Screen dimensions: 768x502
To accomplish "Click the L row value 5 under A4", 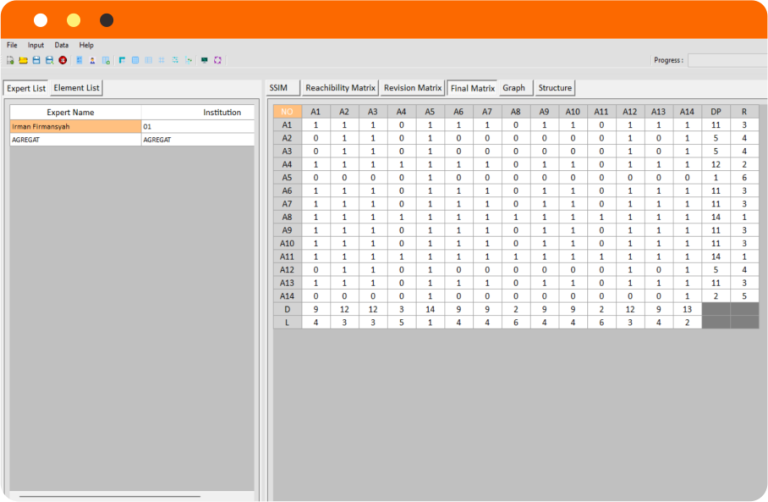I will pyautogui.click(x=401, y=322).
